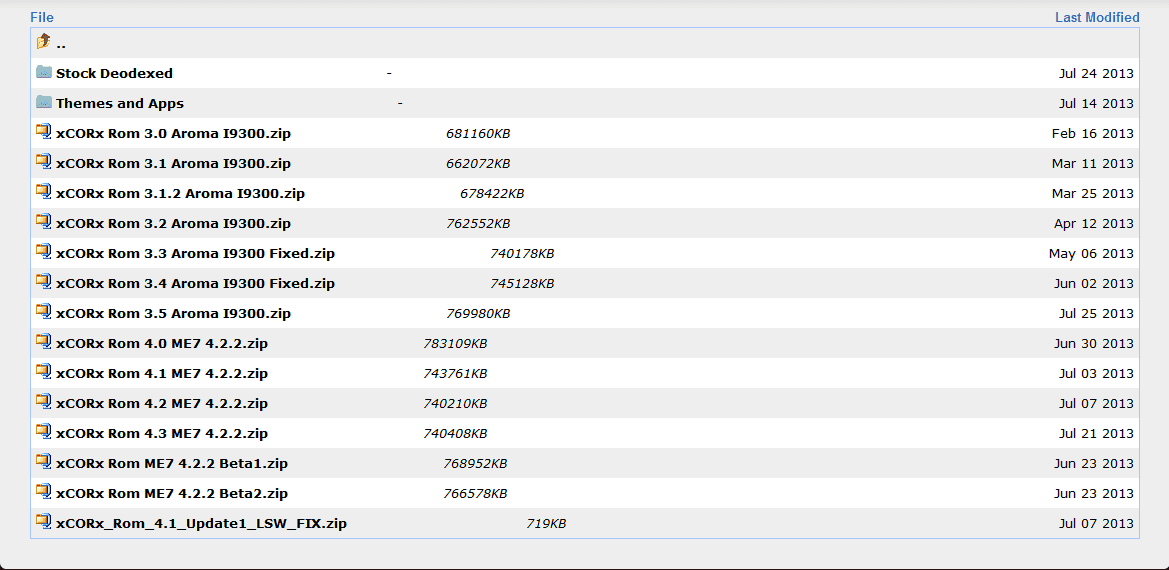Screen dimensions: 1169x570
Task: Download xCORx Rom 3.2 Aroma I9300.zip
Action: [x=173, y=224]
